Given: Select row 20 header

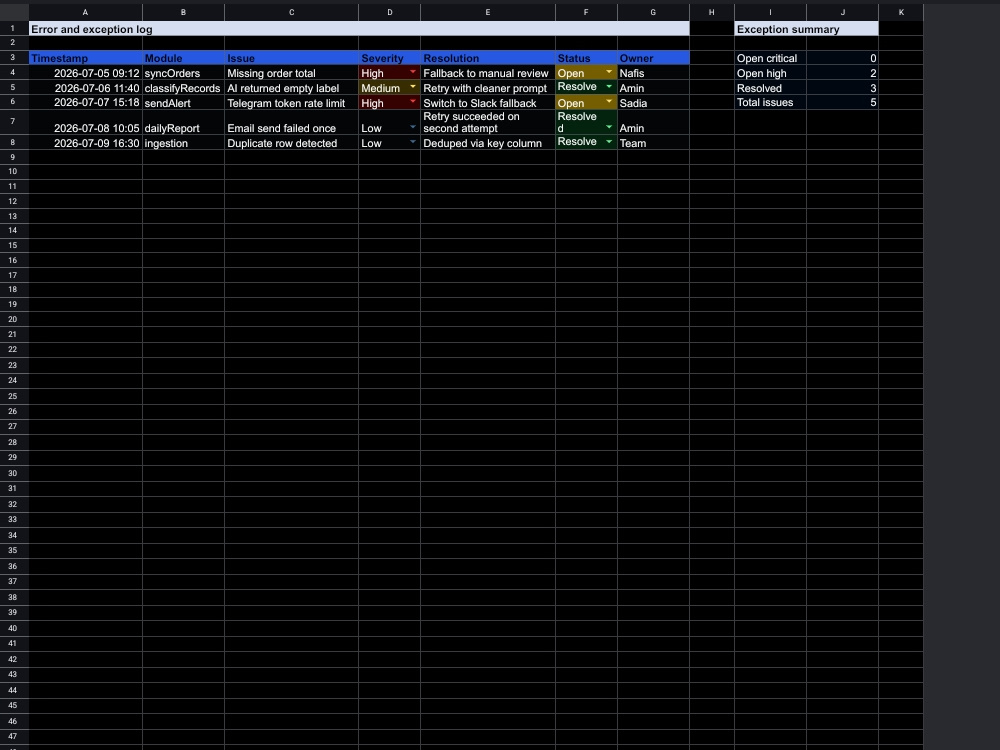Looking at the screenshot, I should [14, 319].
